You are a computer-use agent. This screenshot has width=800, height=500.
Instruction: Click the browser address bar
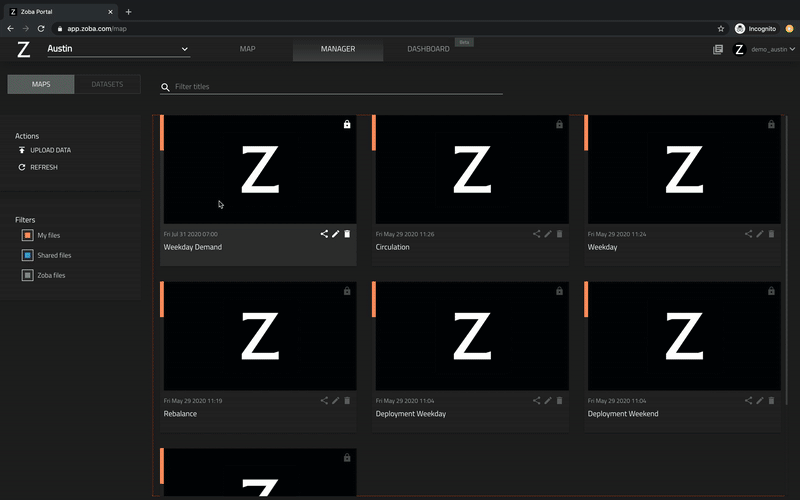pyautogui.click(x=383, y=29)
